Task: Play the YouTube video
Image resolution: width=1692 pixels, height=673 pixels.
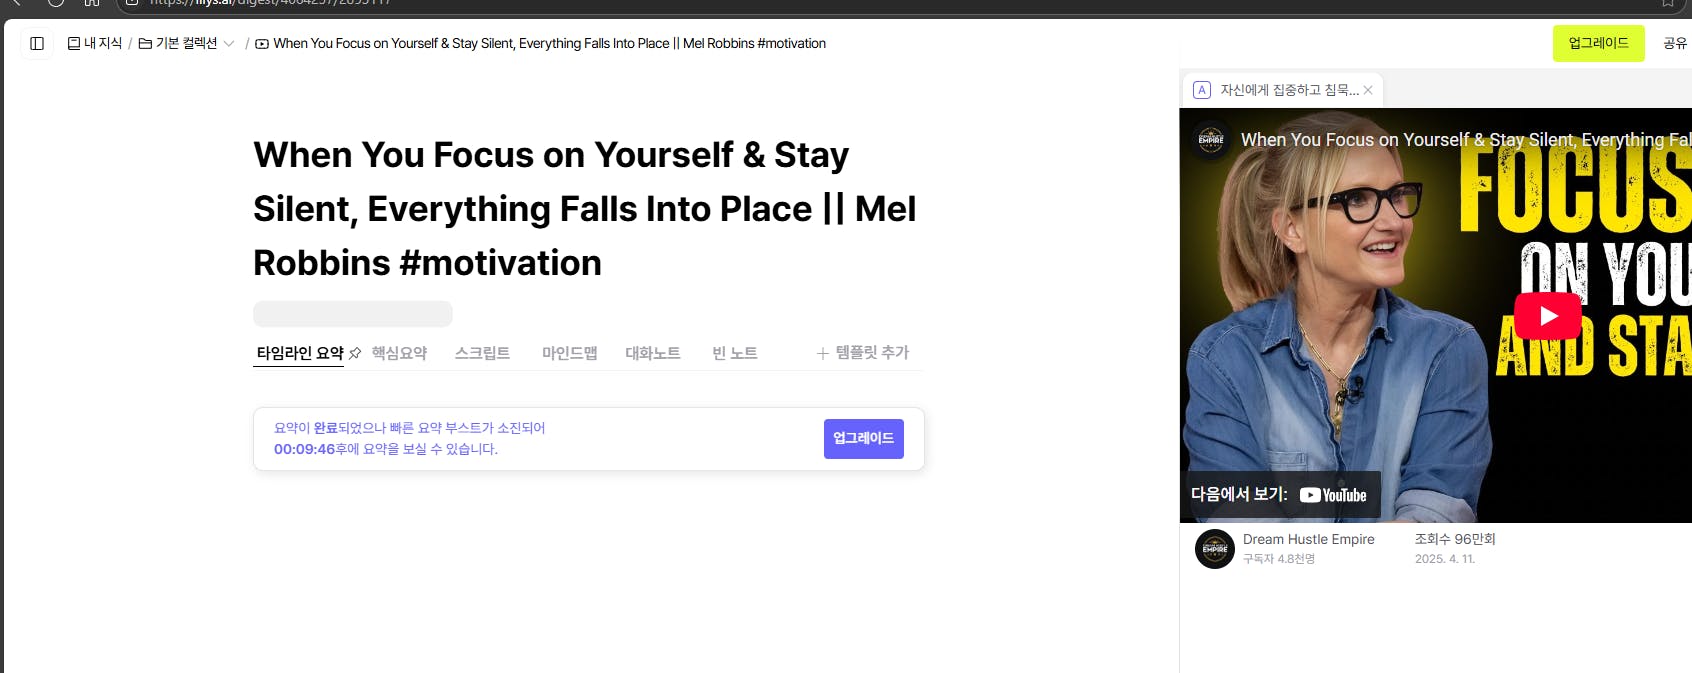Action: [x=1547, y=316]
